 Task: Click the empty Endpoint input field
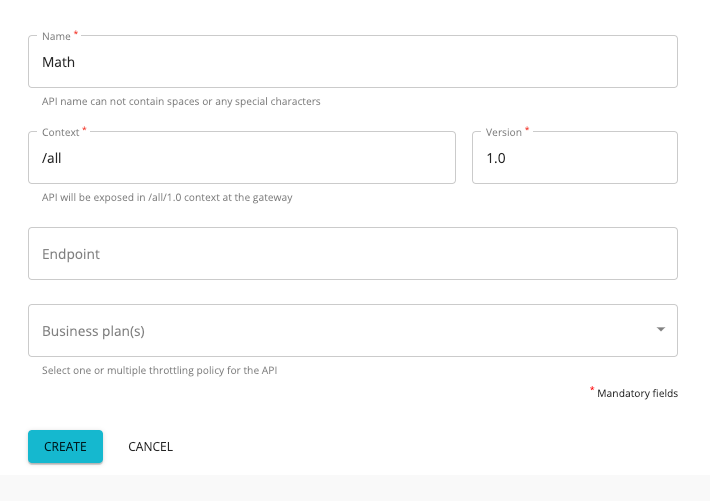click(x=353, y=254)
